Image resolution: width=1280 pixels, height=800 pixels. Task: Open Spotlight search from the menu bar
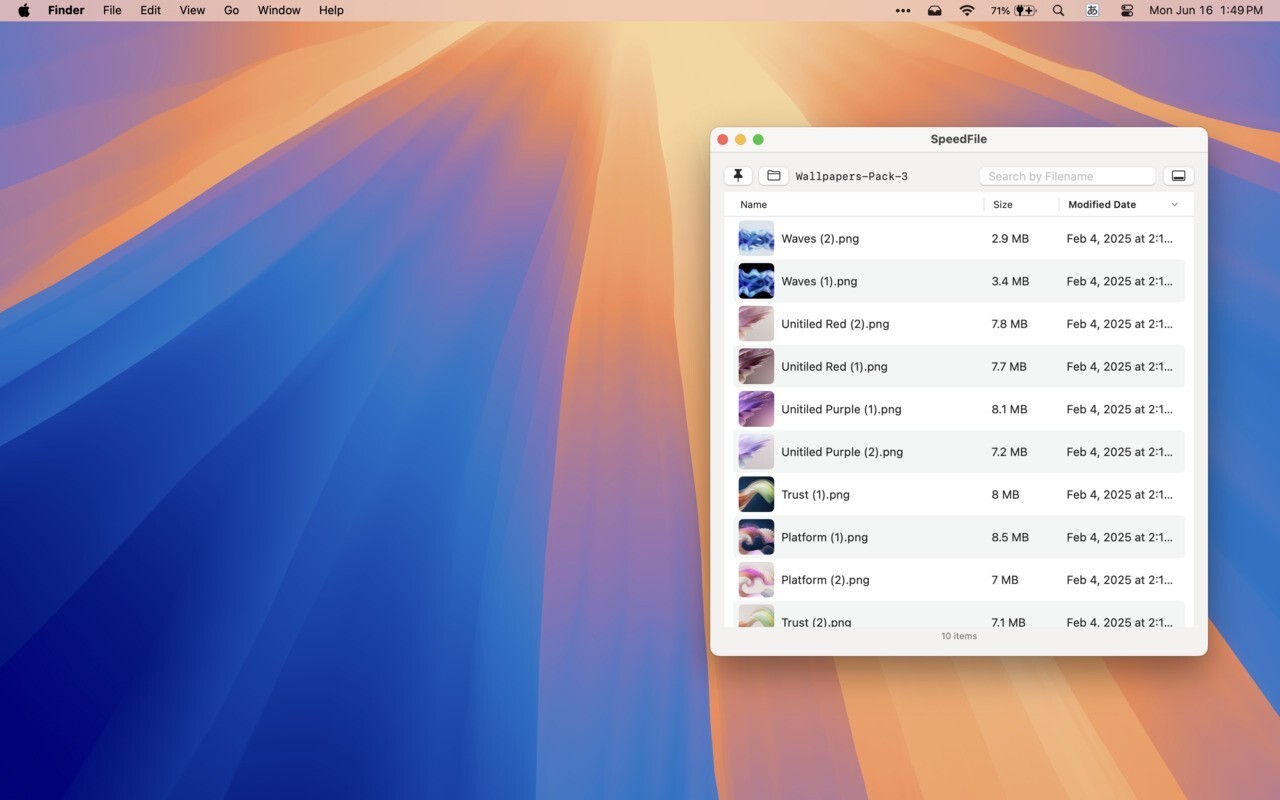tap(1057, 11)
